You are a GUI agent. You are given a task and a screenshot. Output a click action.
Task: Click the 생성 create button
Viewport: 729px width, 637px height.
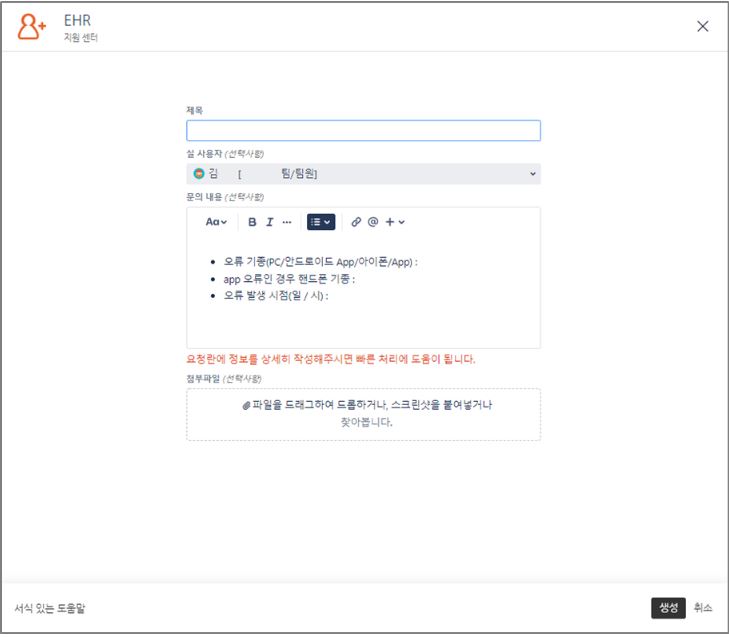pyautogui.click(x=668, y=608)
